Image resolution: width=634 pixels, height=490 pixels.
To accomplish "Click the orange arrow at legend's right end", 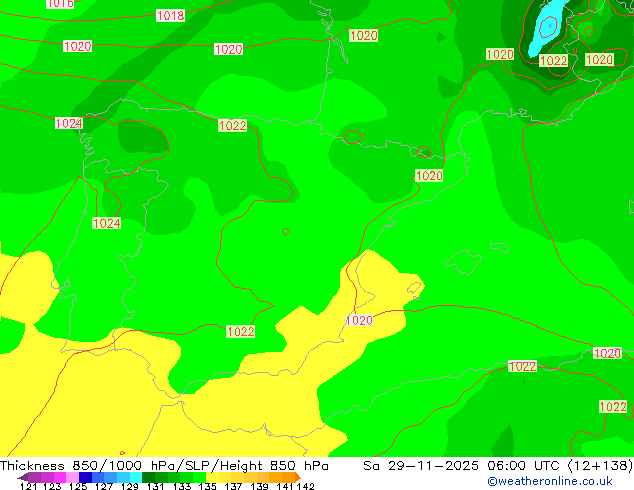I will pos(298,477).
